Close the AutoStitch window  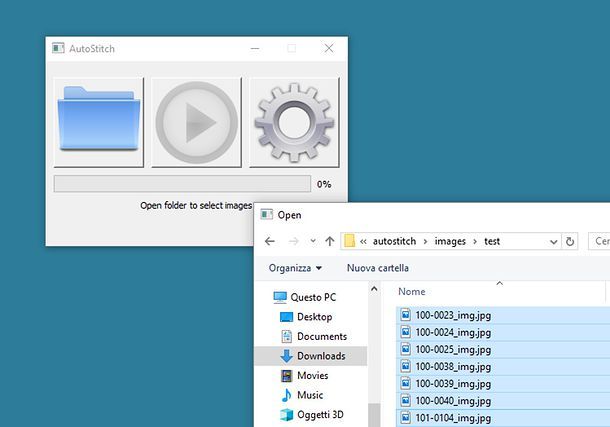[x=329, y=49]
